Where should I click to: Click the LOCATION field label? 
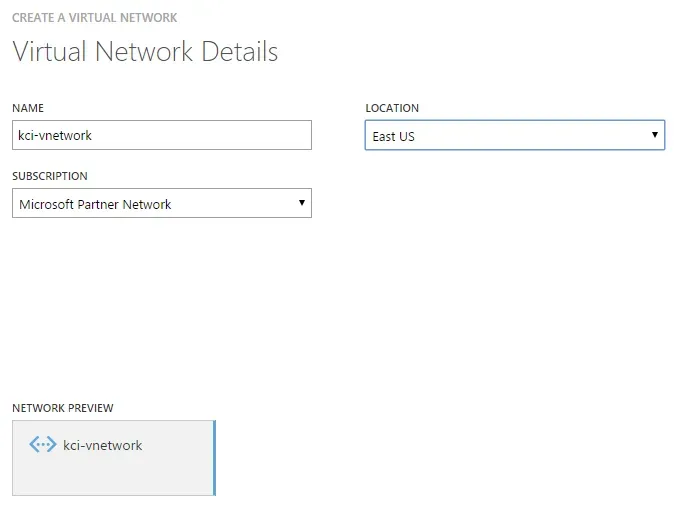[x=392, y=108]
